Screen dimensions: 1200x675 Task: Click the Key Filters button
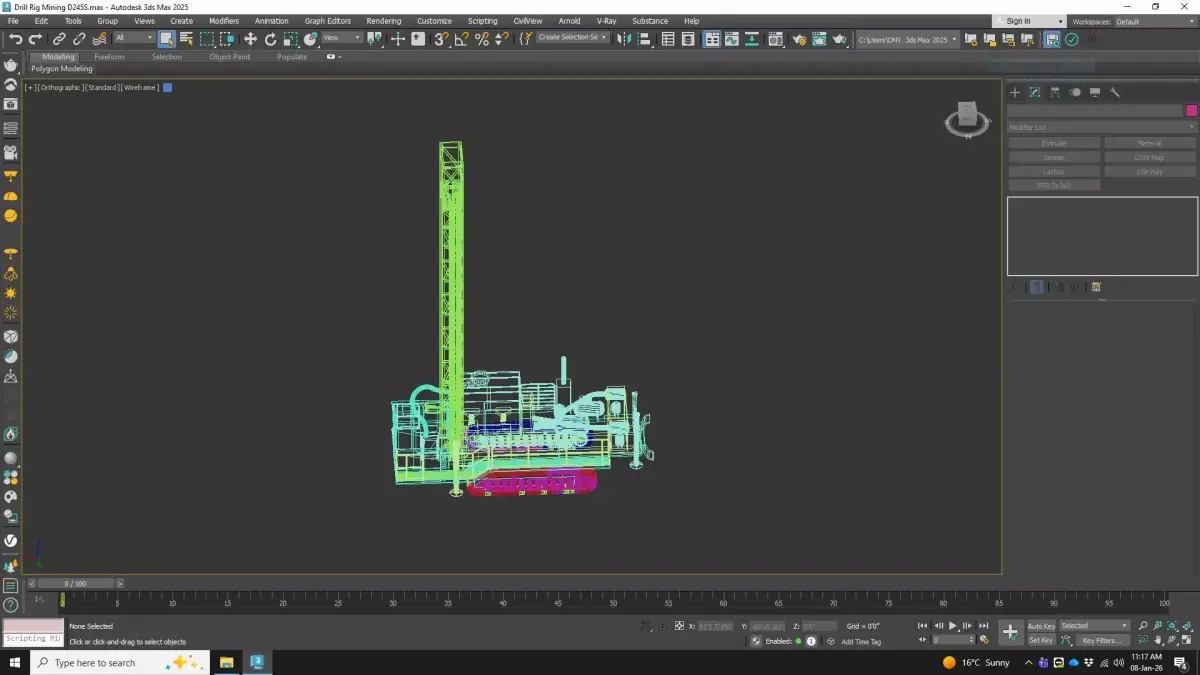point(1101,640)
